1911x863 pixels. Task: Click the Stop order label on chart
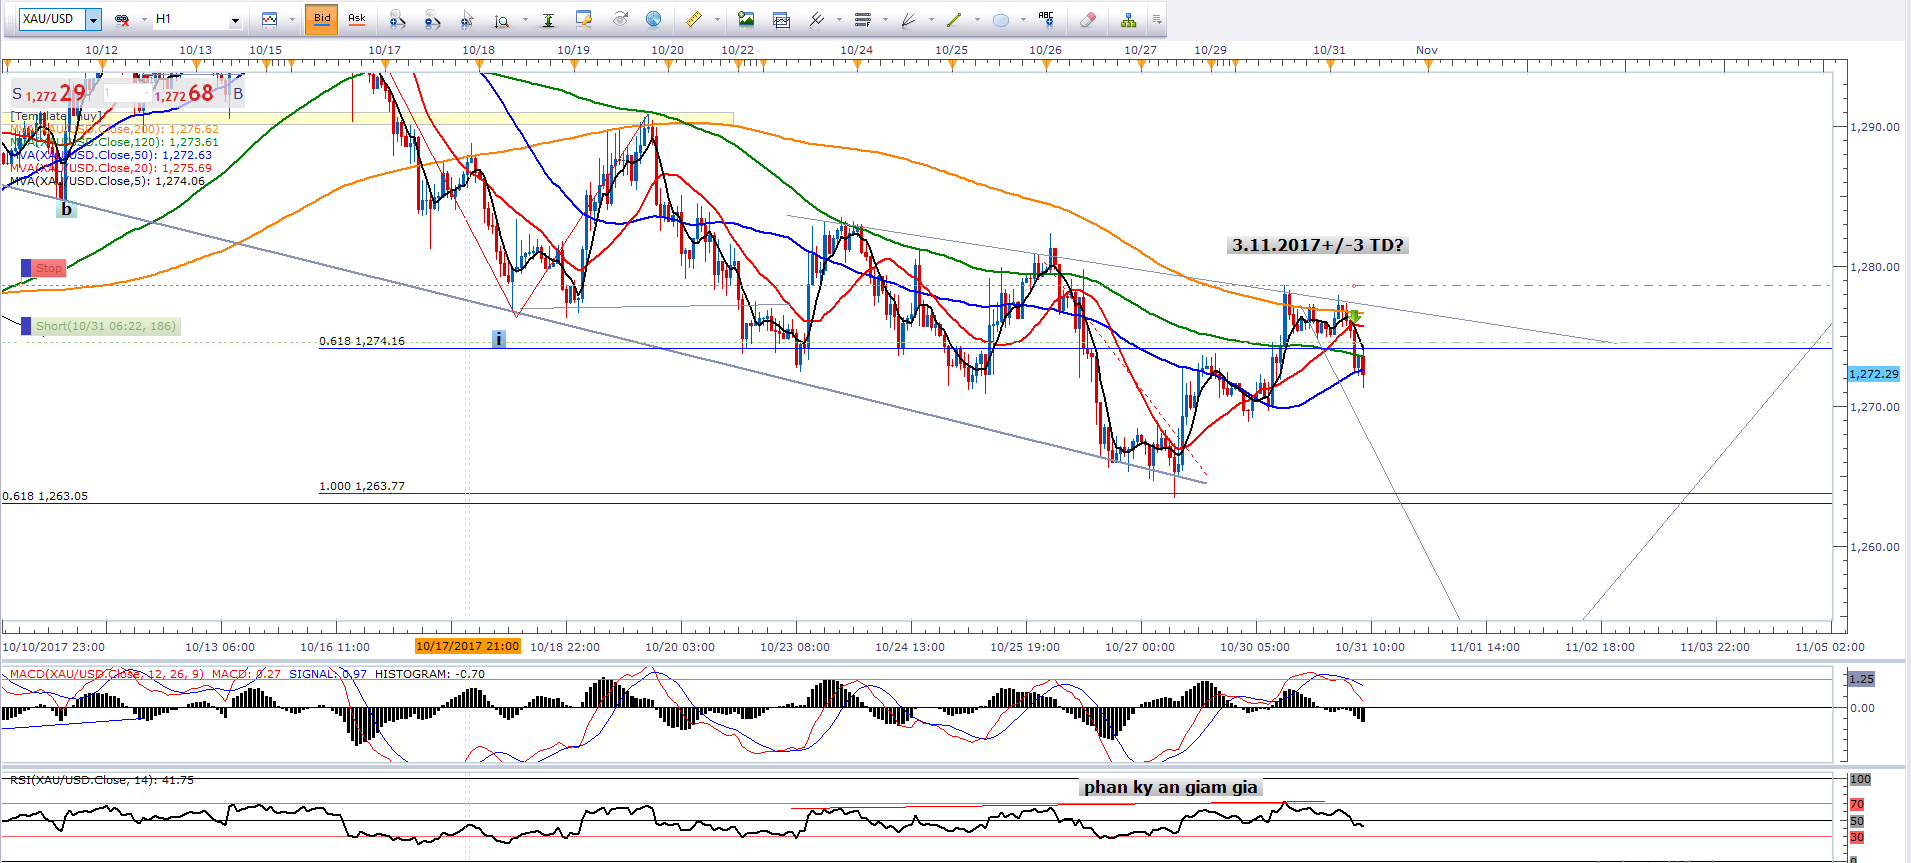click(48, 268)
